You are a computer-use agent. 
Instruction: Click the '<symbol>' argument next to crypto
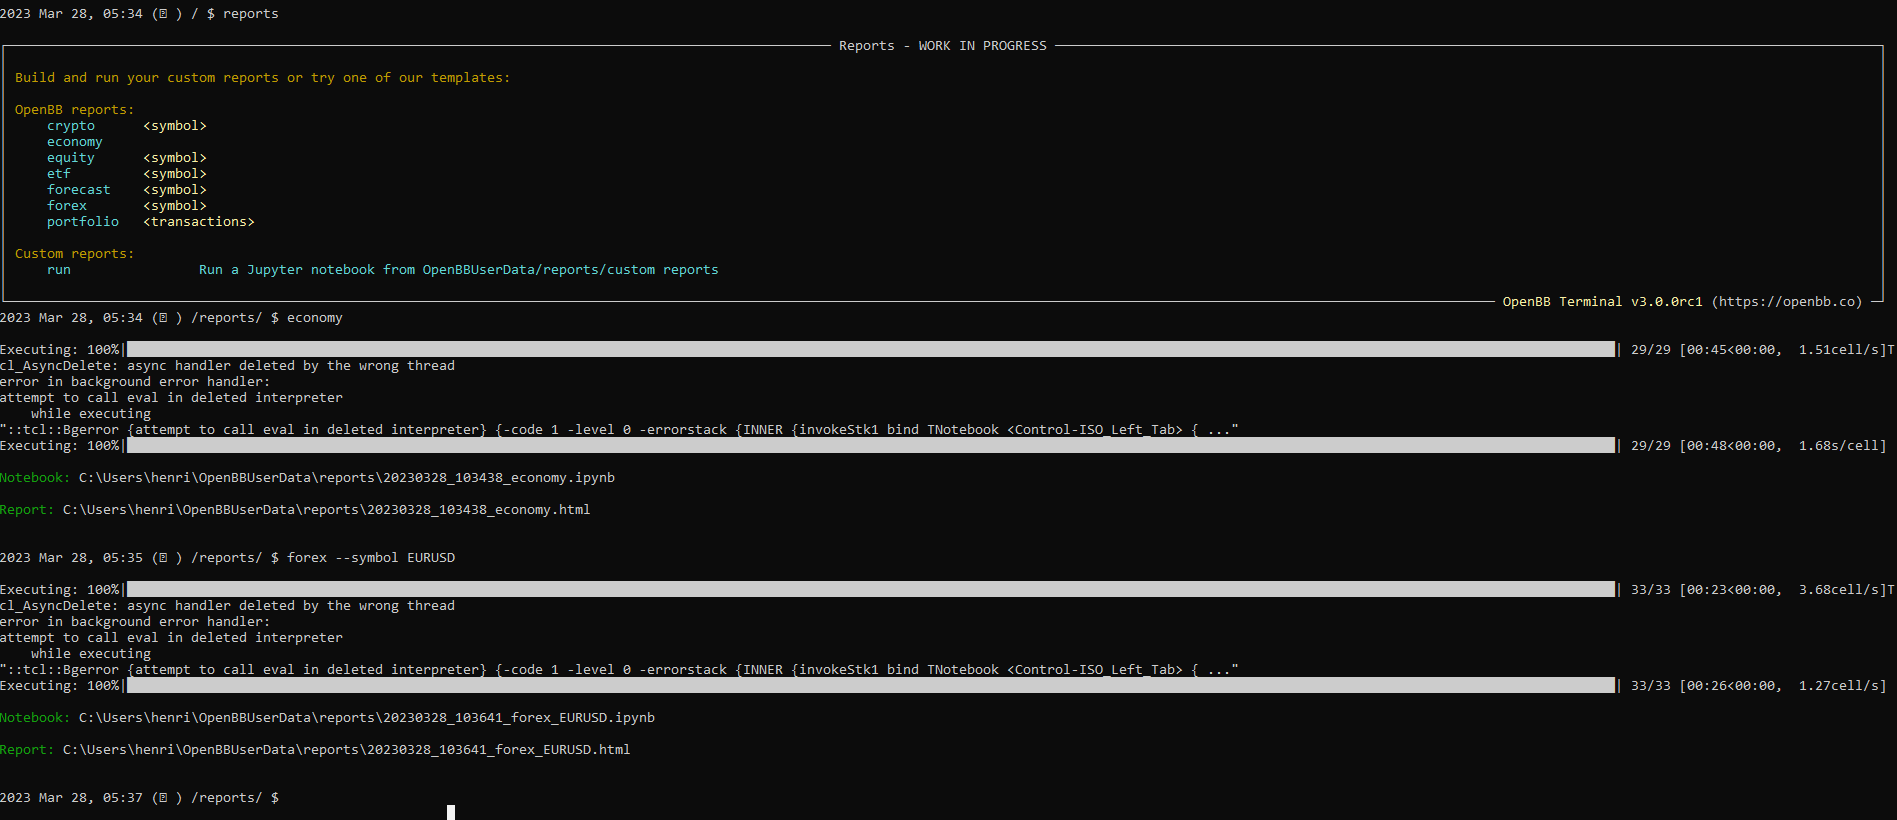pos(175,126)
